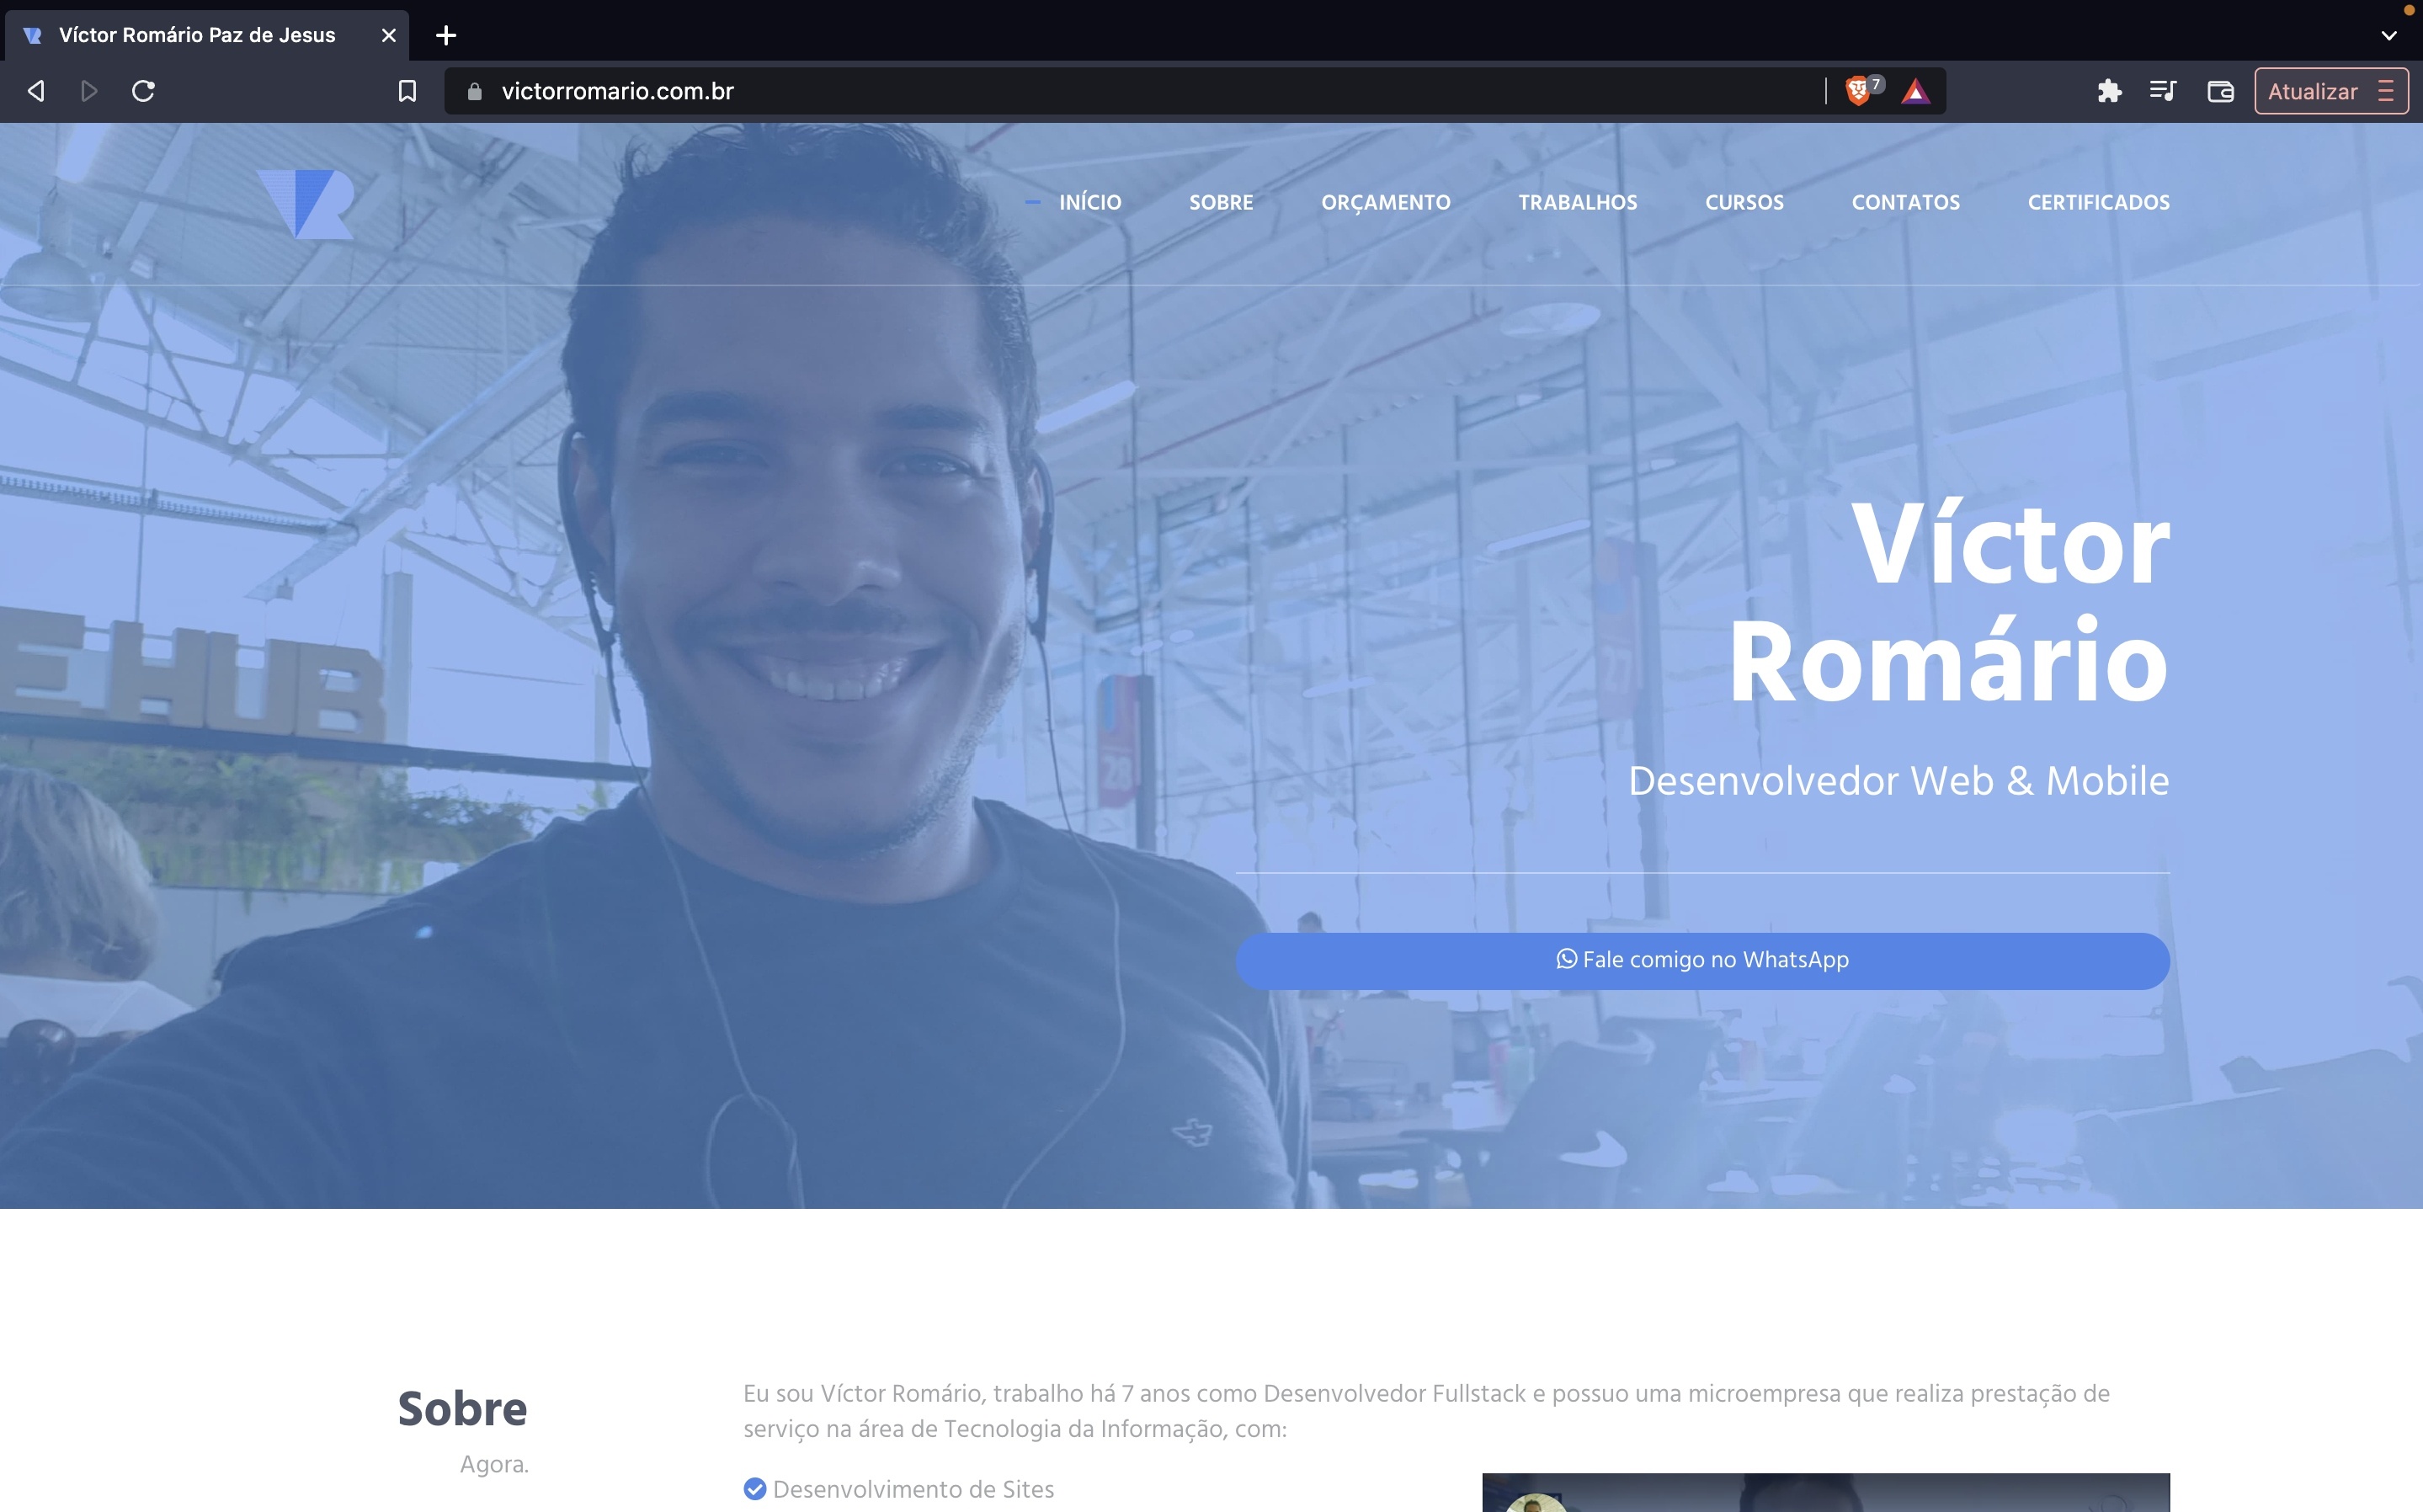
Task: Reload the page
Action: [x=143, y=91]
